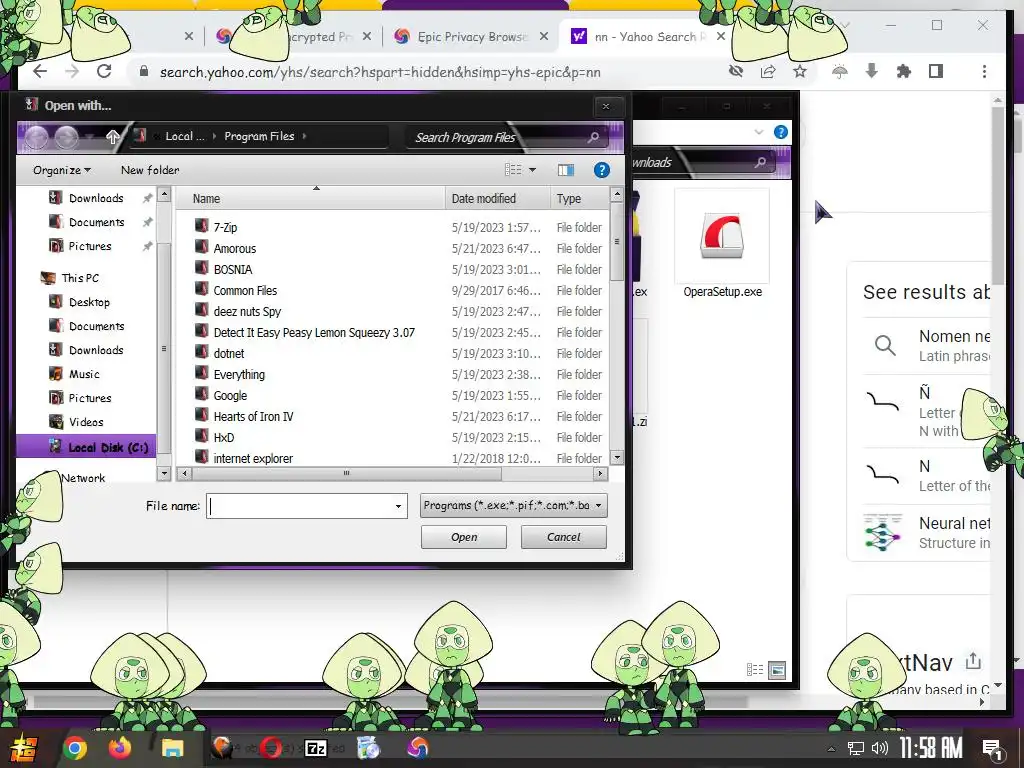Select This PC in navigation pane
Viewport: 1024px width, 768px height.
80,278
